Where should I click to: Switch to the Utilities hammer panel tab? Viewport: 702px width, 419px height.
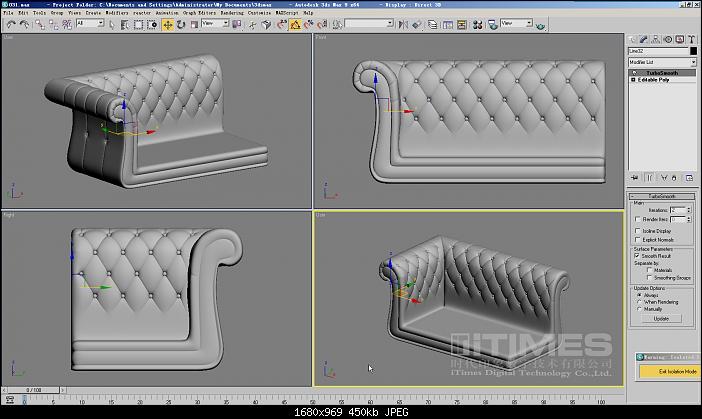692,39
